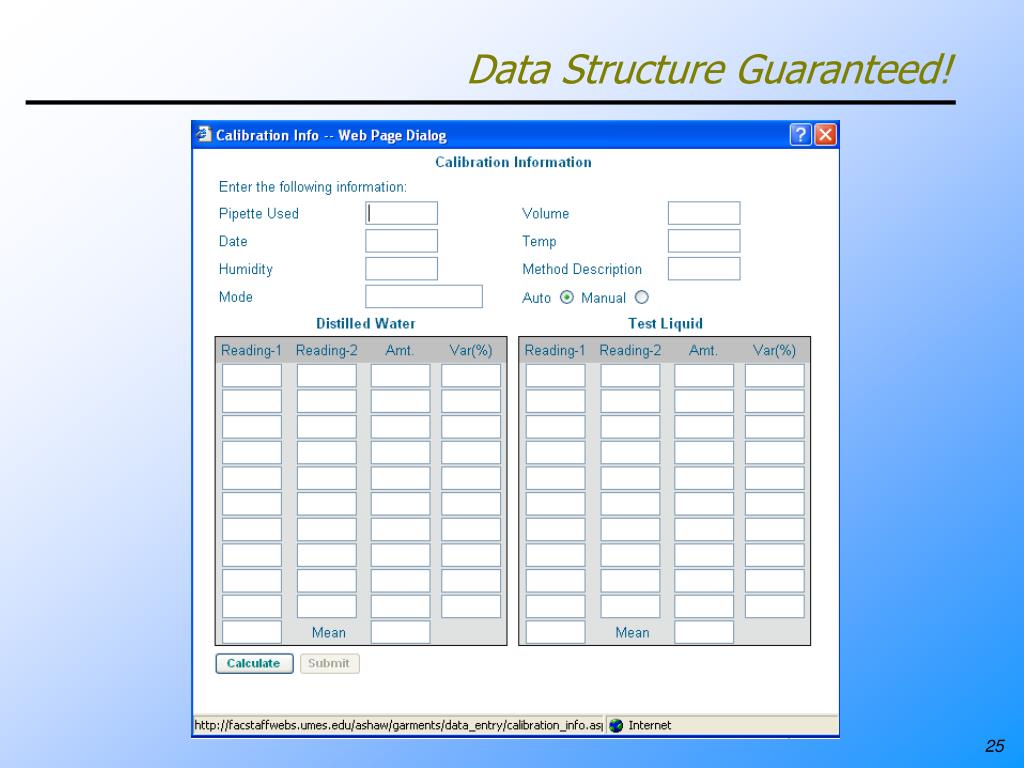Click first Reading-1 cell under Distilled Water

(252, 376)
